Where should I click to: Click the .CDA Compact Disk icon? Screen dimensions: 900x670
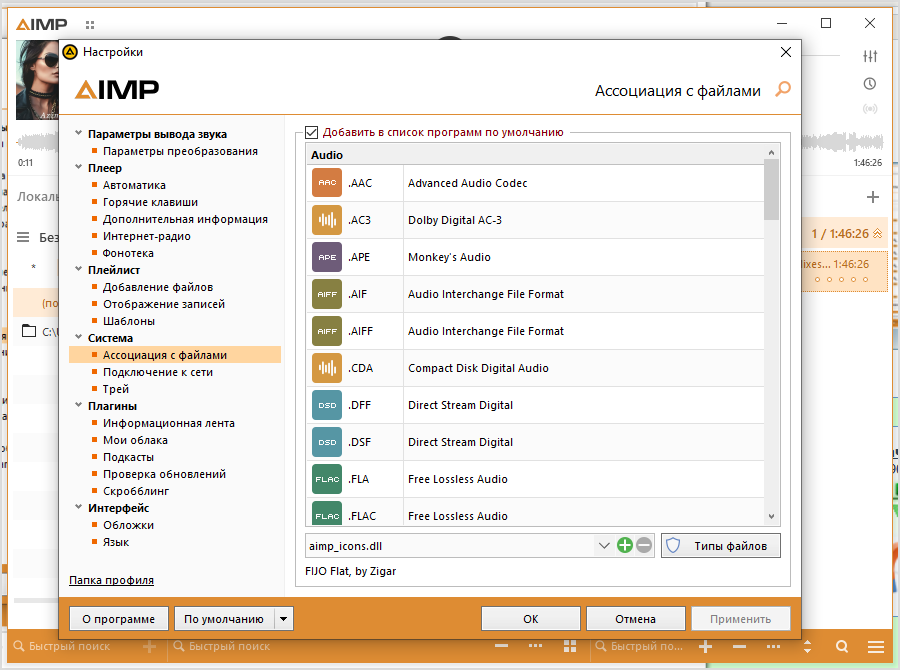point(327,368)
